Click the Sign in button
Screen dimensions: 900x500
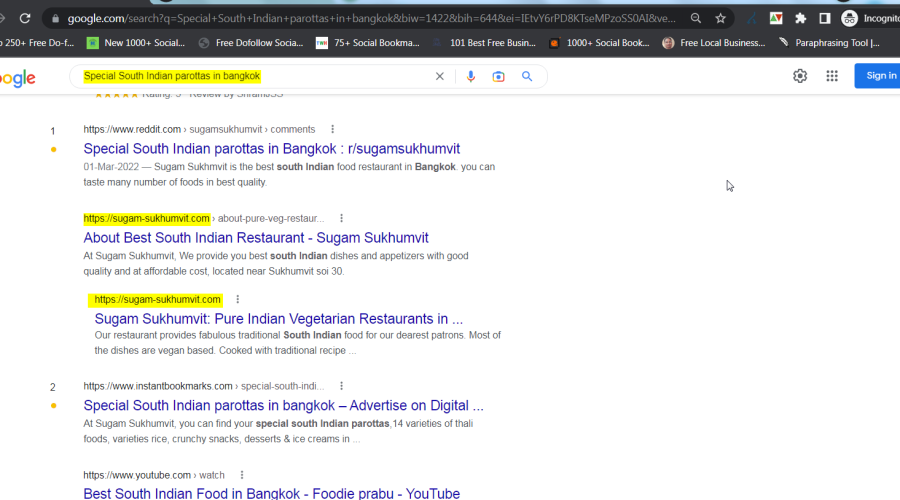coord(879,76)
